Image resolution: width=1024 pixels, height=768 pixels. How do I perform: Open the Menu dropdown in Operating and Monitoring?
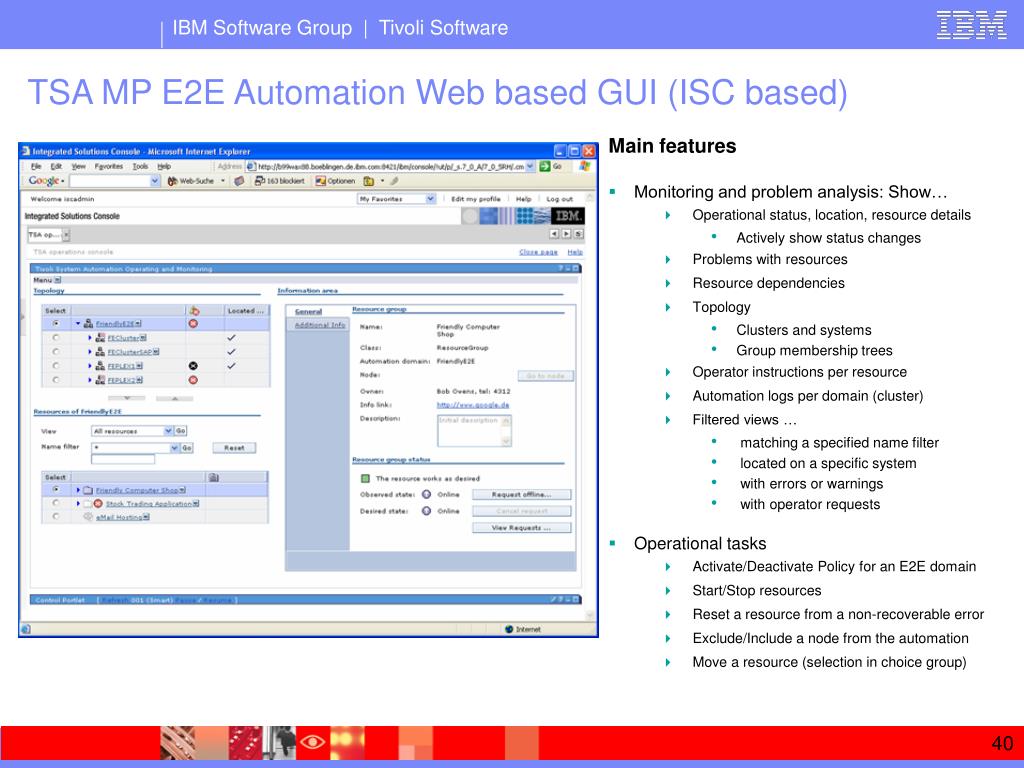click(x=47, y=280)
